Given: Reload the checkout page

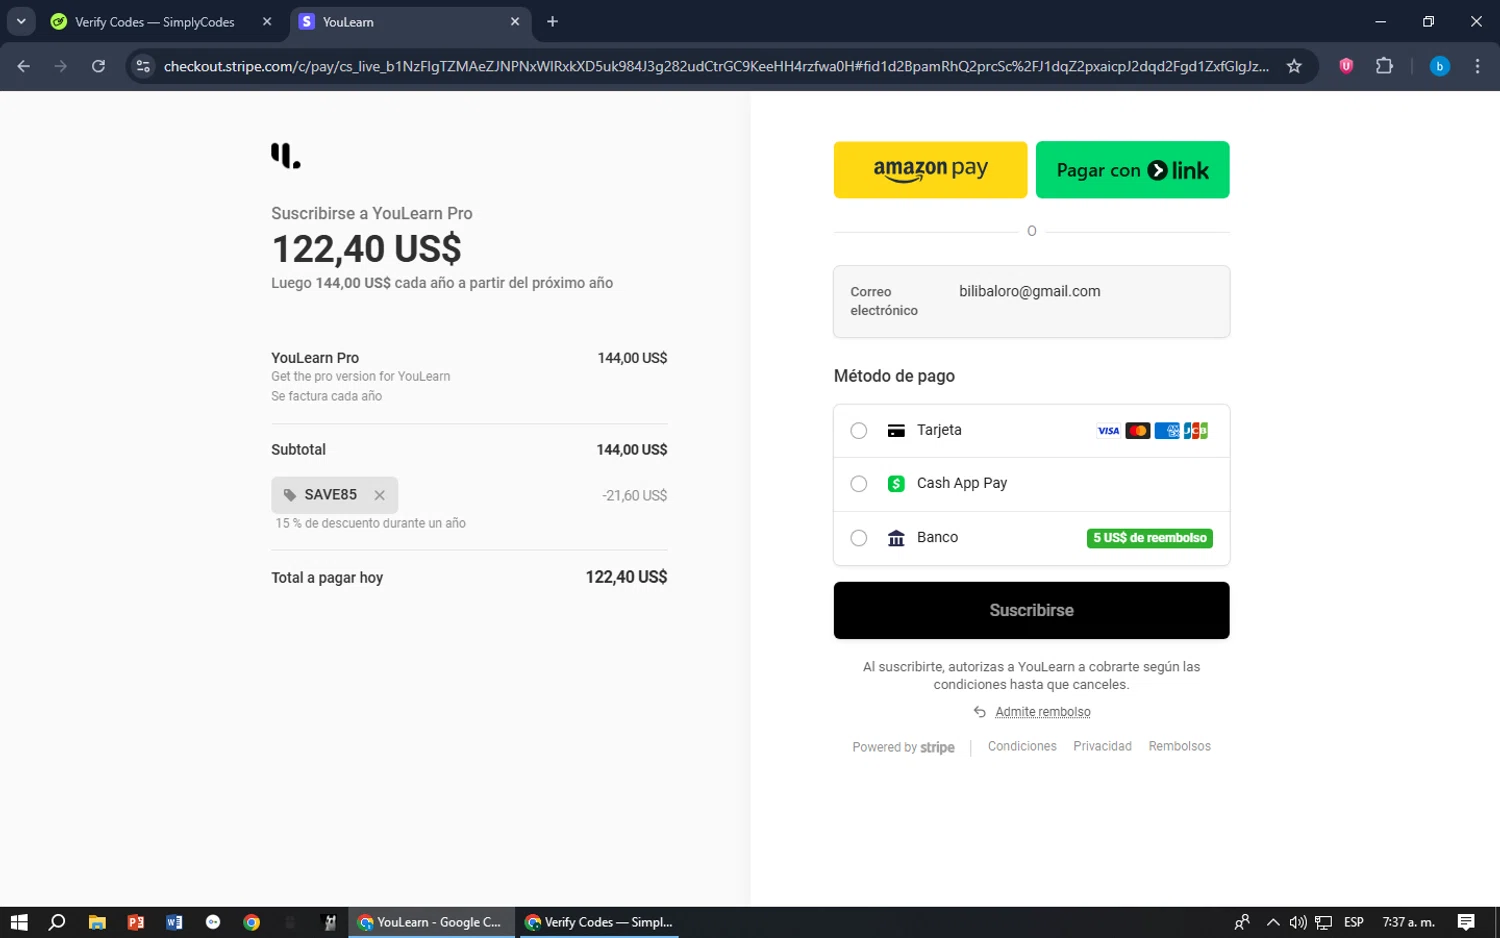Looking at the screenshot, I should [98, 66].
